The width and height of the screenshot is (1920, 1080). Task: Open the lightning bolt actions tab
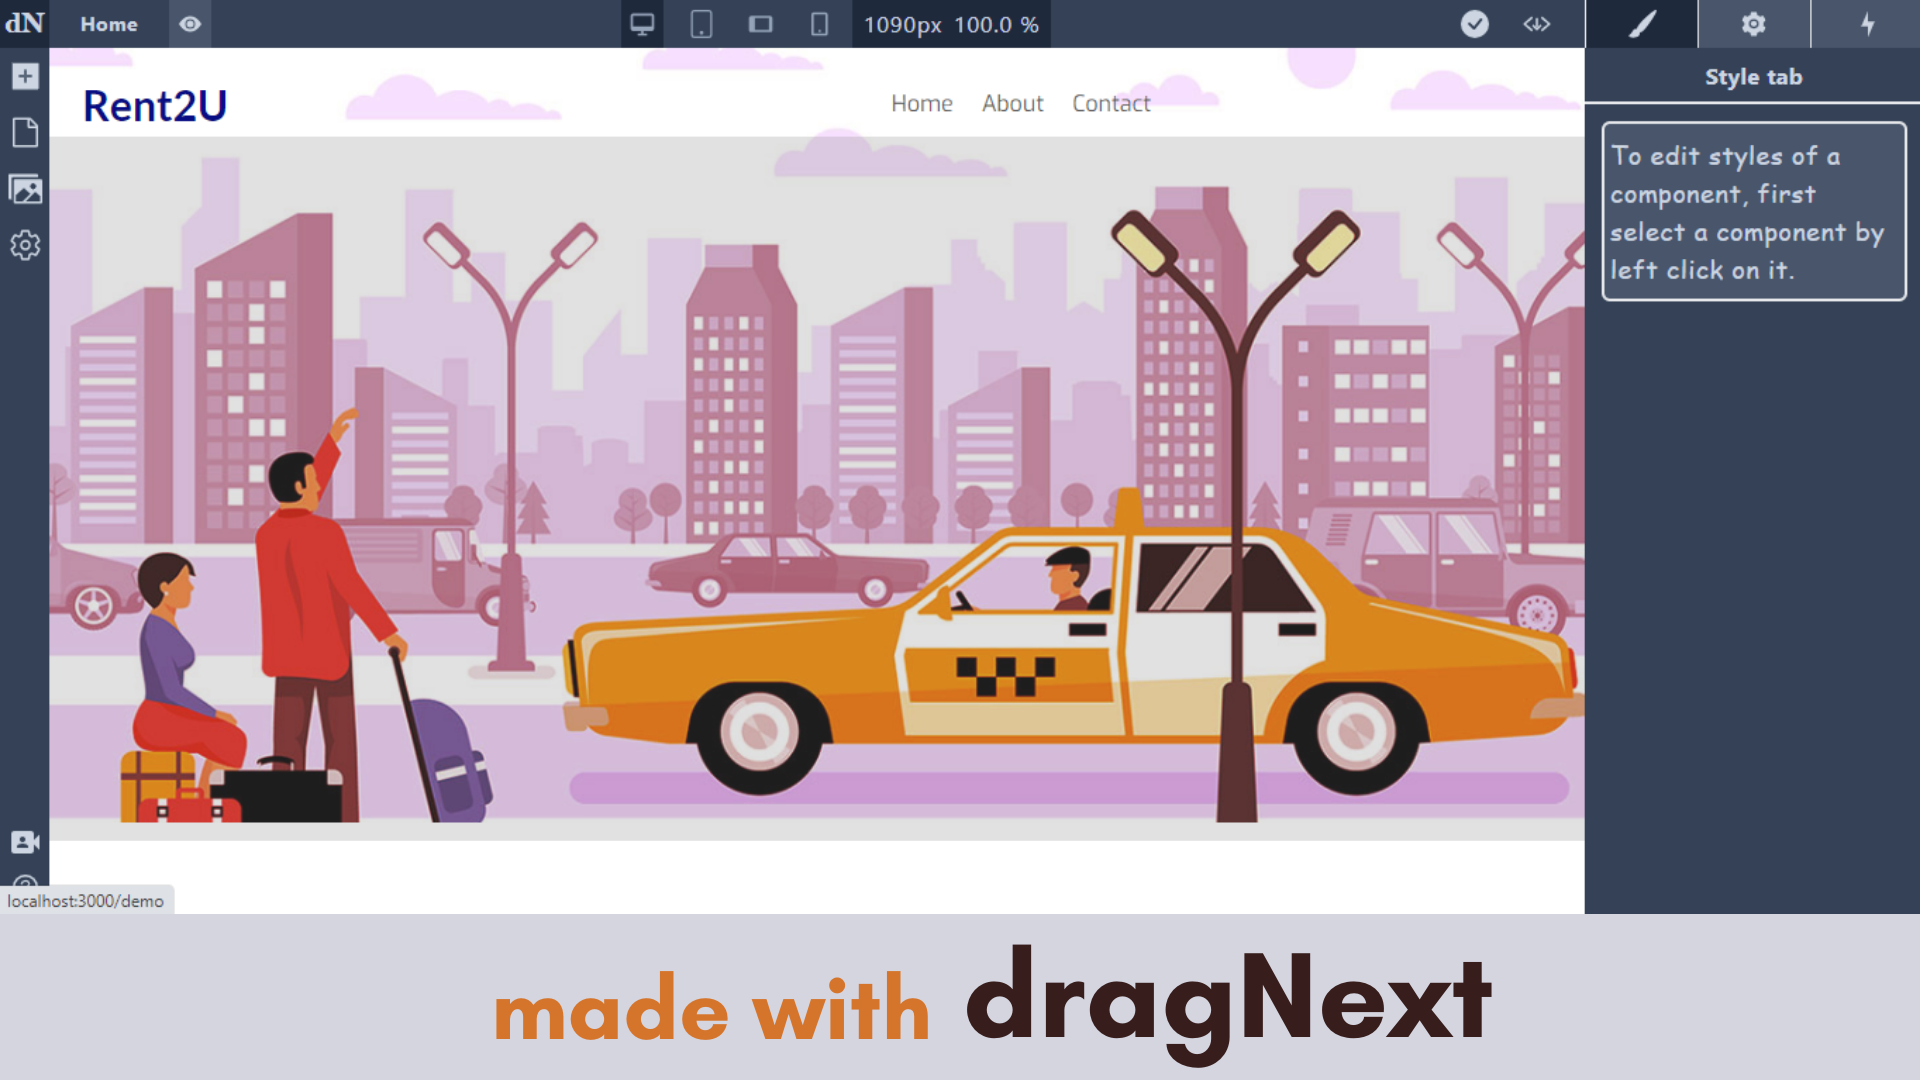(1866, 24)
